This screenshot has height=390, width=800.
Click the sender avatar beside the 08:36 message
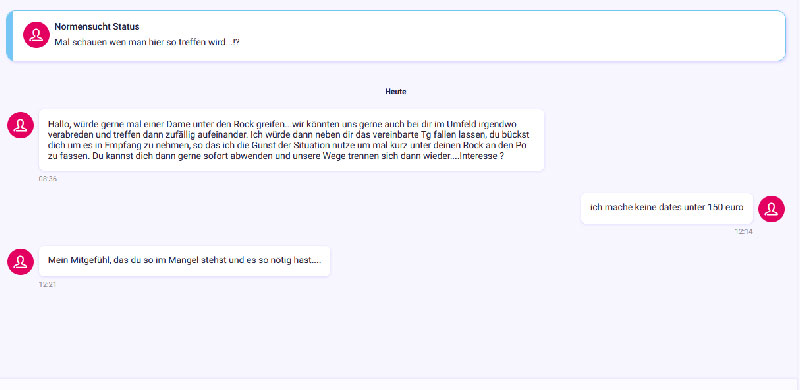[20, 125]
